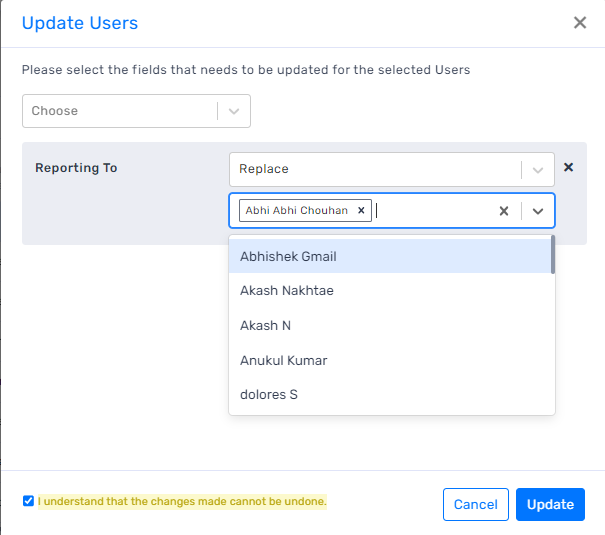Remove the Reporting To field row

coord(568,167)
